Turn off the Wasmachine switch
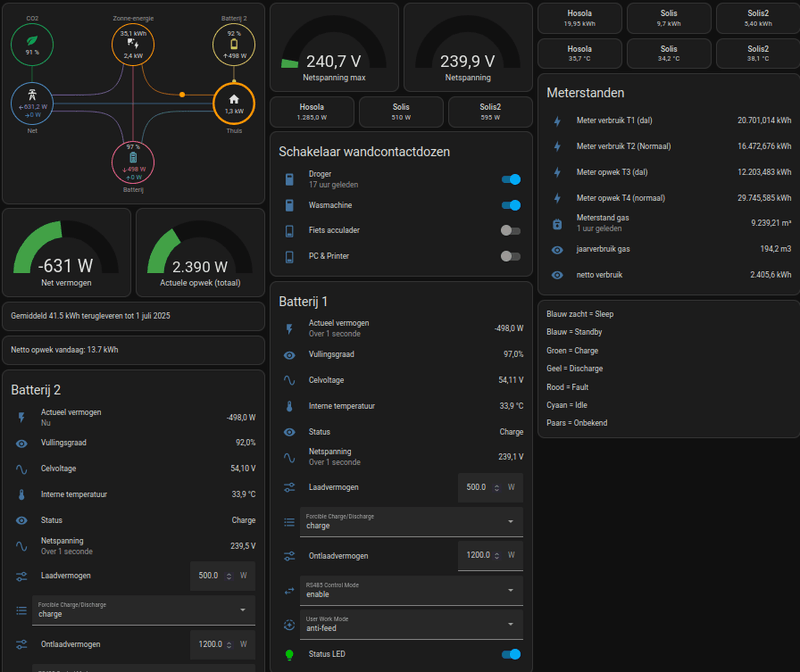800x672 pixels. tap(511, 205)
